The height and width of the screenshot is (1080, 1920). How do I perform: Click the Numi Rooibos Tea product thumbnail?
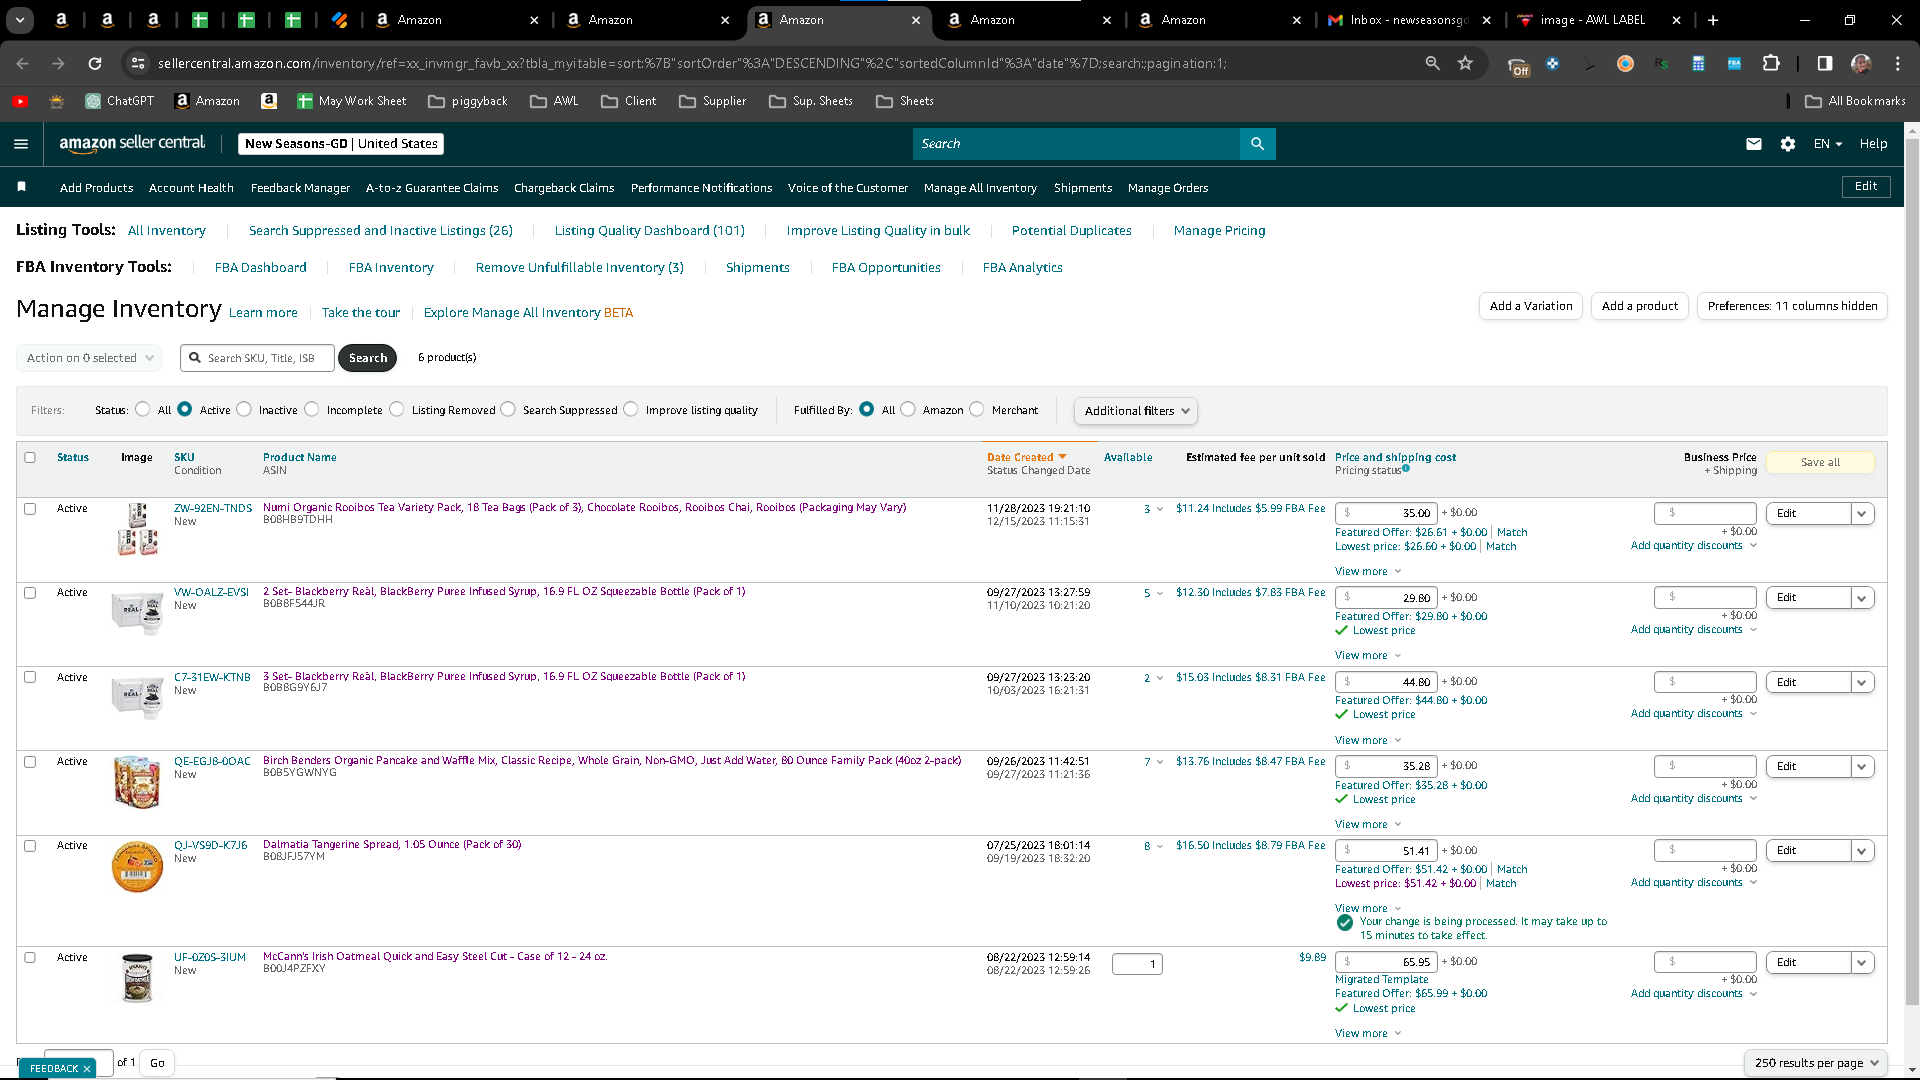point(138,530)
